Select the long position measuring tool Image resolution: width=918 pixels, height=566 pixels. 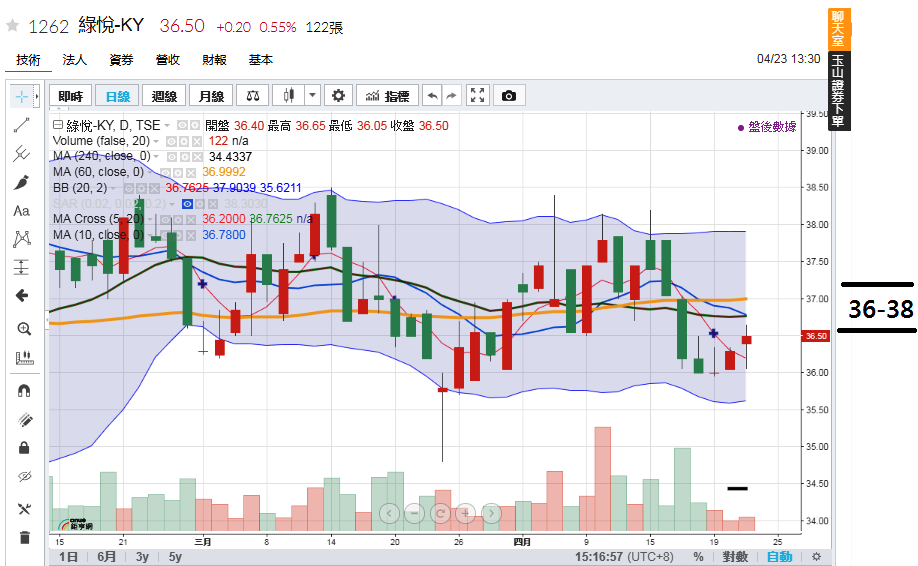pyautogui.click(x=22, y=267)
